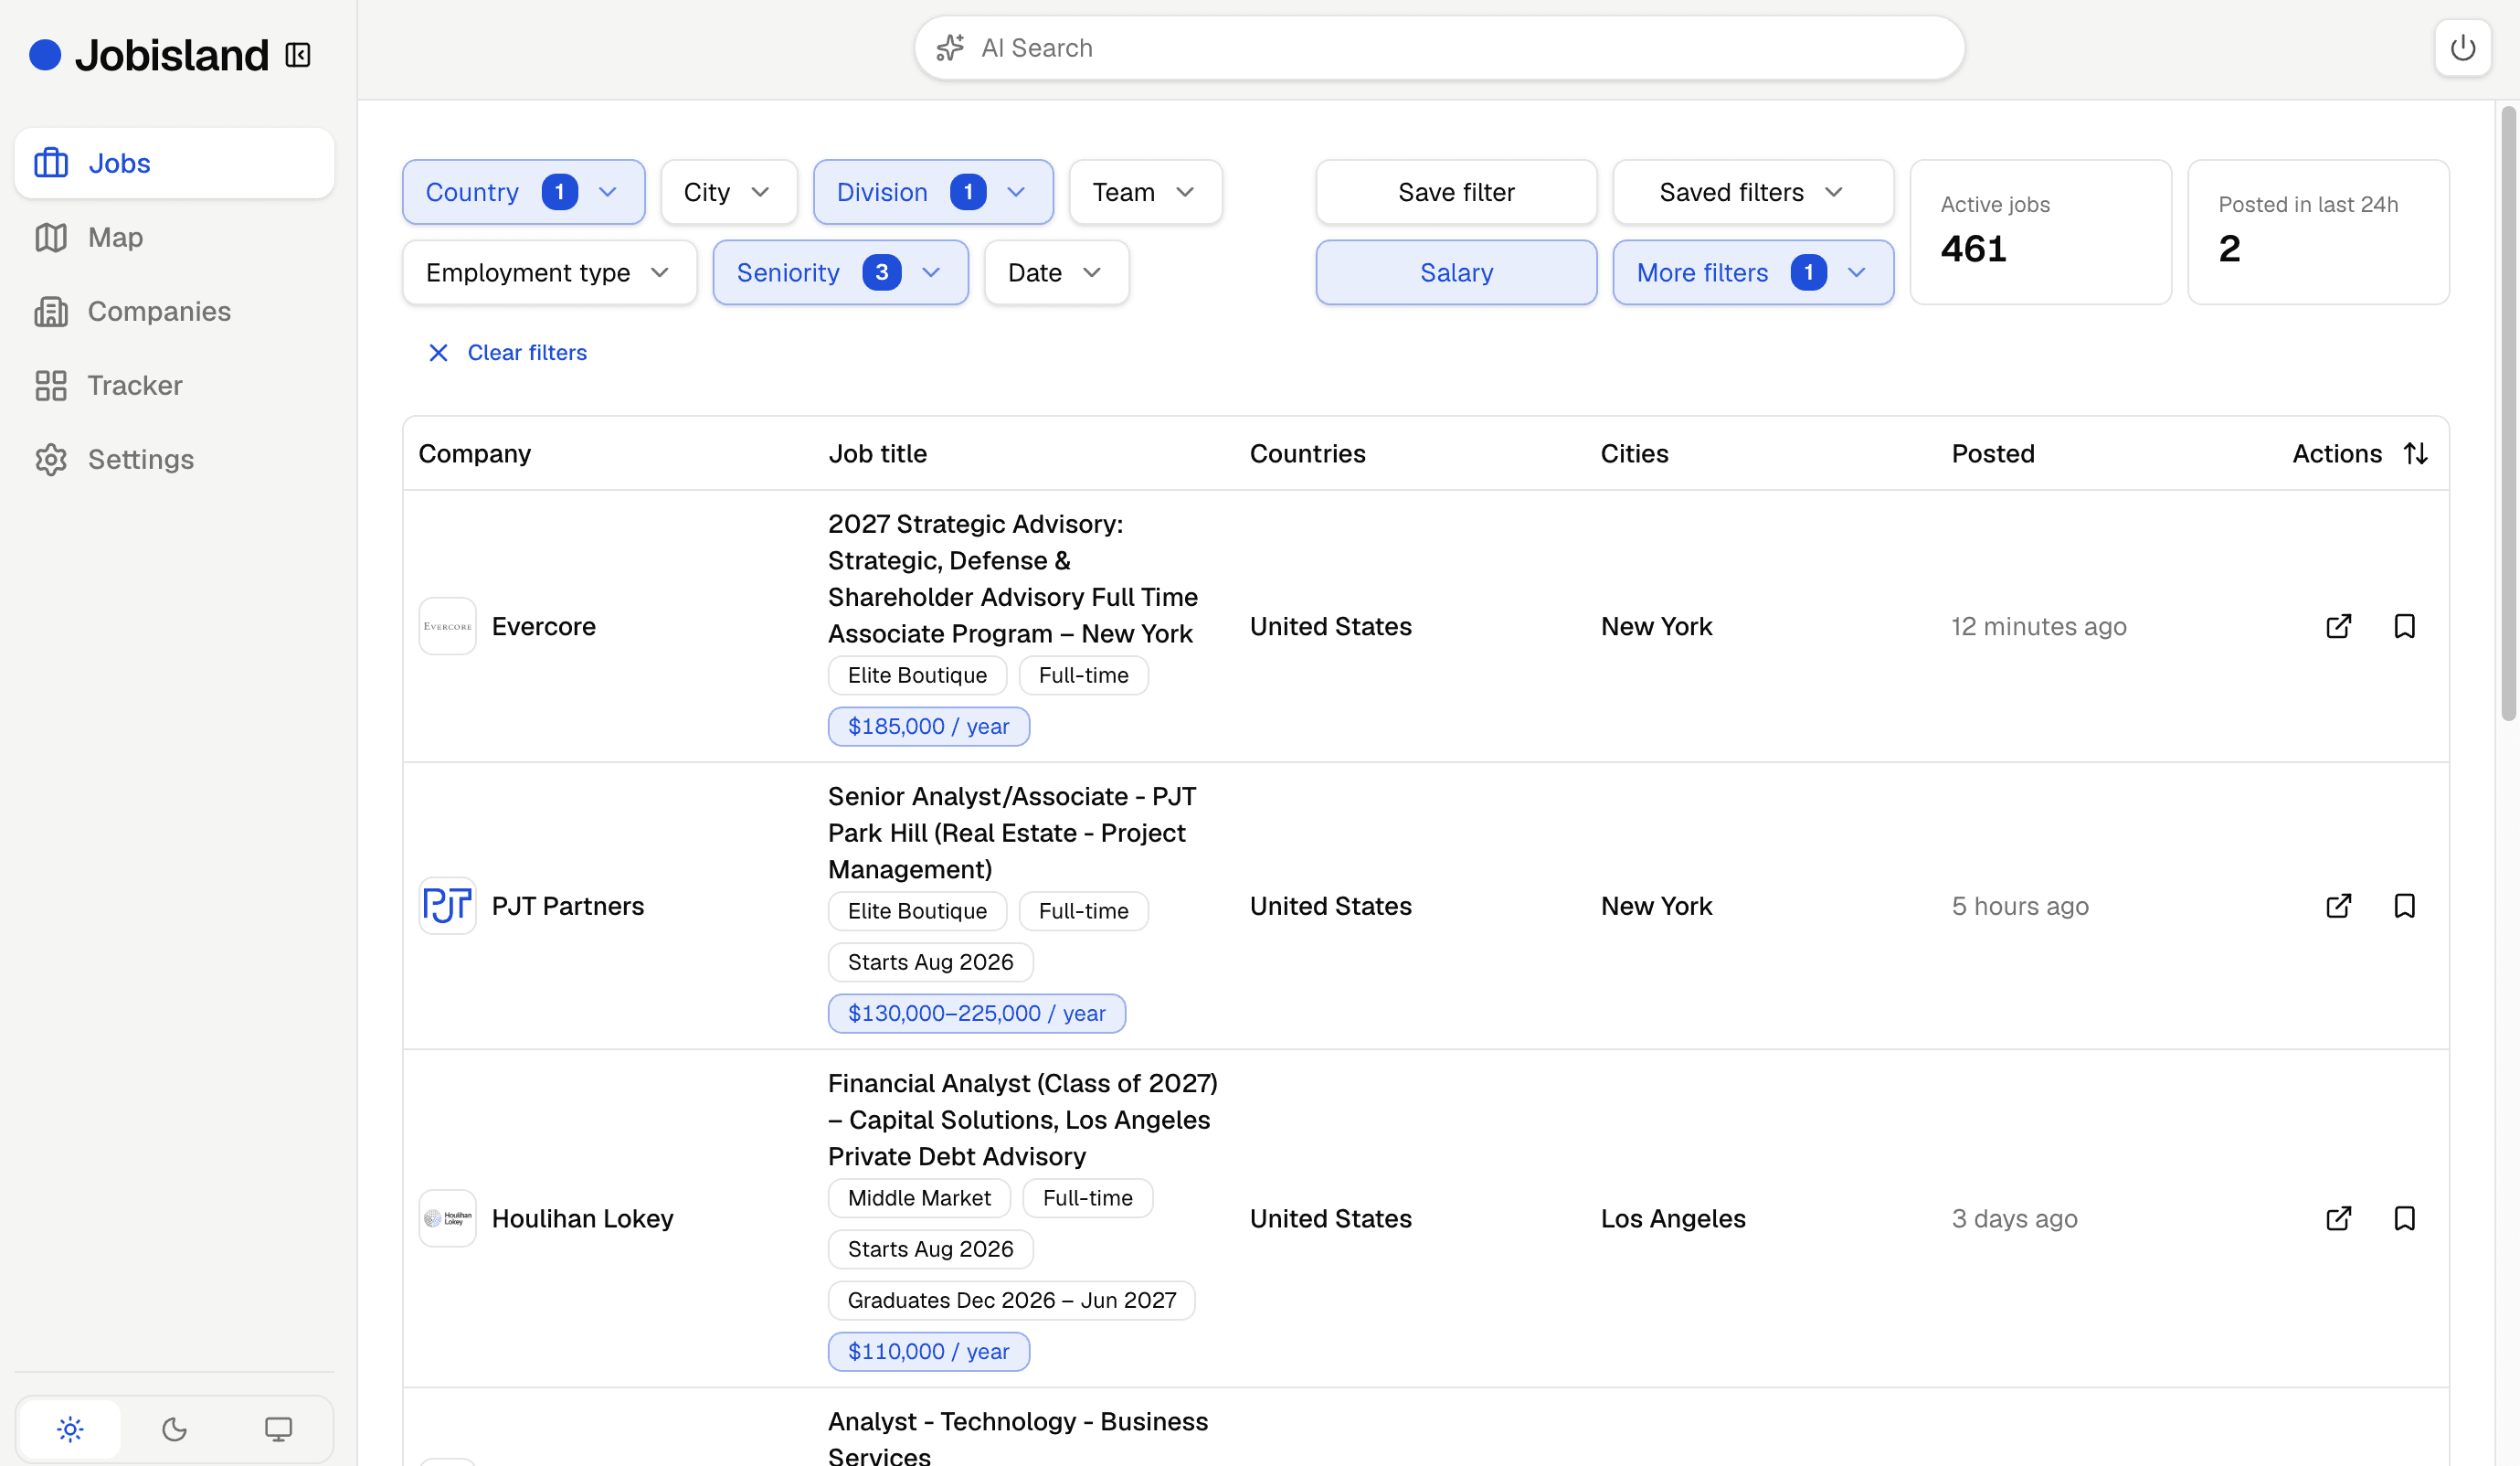
Task: Open external link for Houlihan Lokey job
Action: point(2338,1218)
